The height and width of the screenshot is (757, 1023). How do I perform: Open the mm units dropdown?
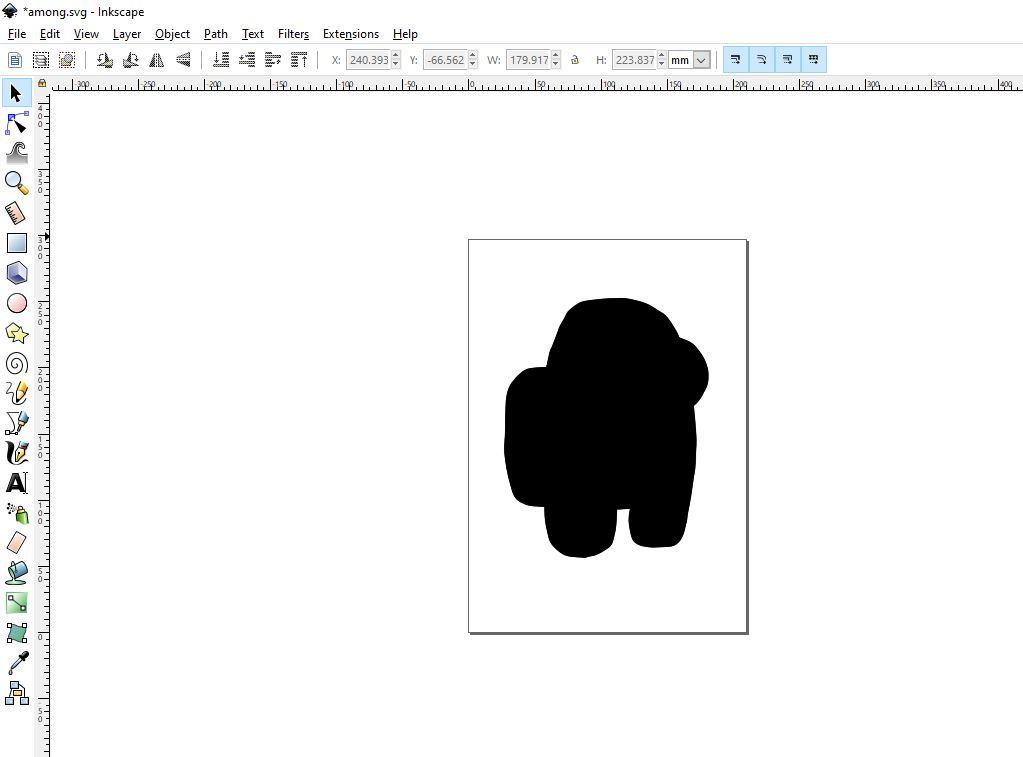[688, 59]
